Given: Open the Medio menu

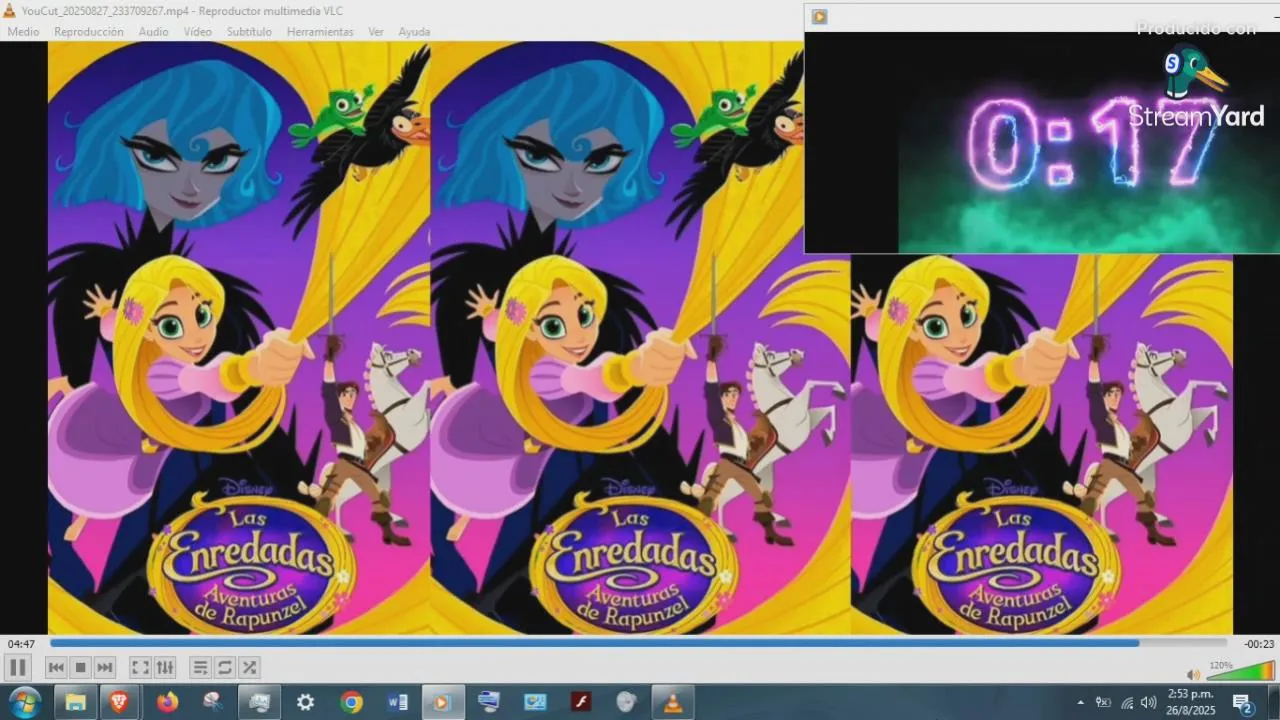Looking at the screenshot, I should click(23, 32).
